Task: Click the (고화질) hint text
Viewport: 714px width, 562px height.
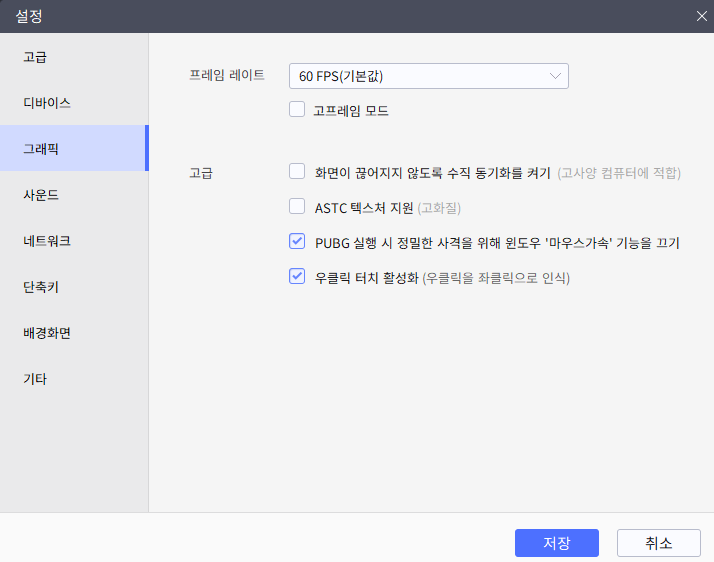Action: point(439,208)
